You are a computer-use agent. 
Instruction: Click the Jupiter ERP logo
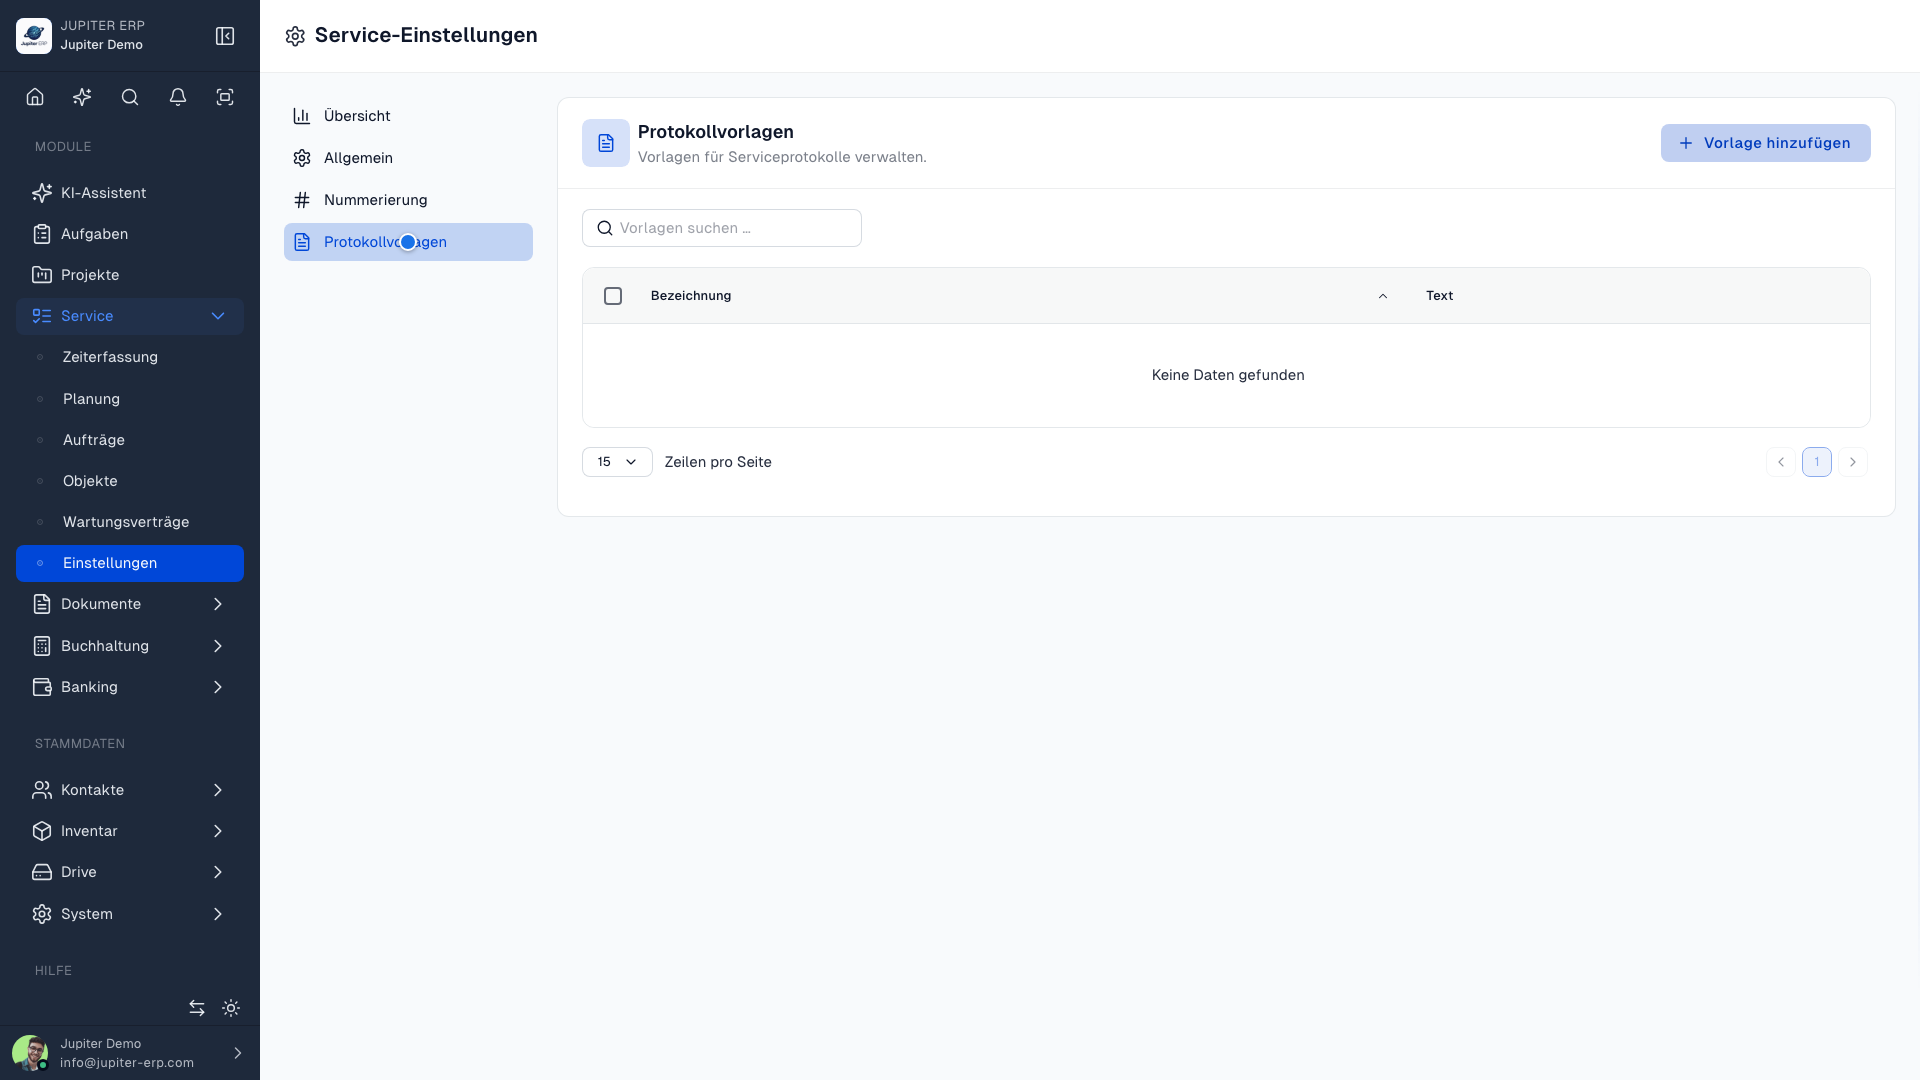tap(34, 36)
